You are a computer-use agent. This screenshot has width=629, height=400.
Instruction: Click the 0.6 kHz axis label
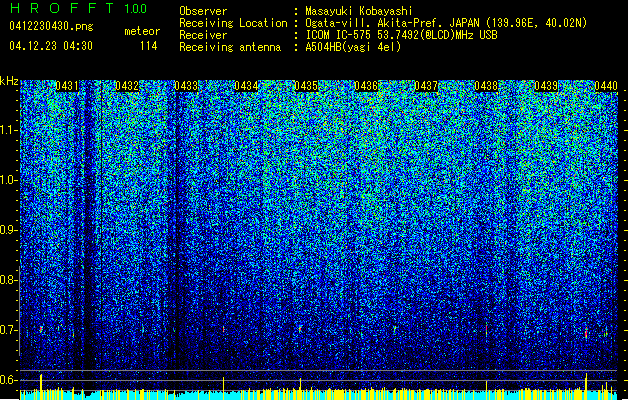9,380
